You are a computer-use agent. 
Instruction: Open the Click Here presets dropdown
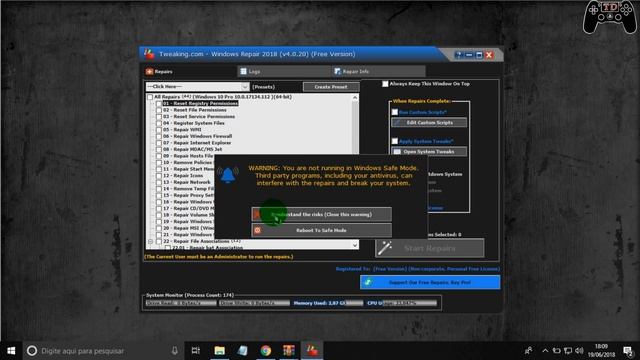pos(198,87)
